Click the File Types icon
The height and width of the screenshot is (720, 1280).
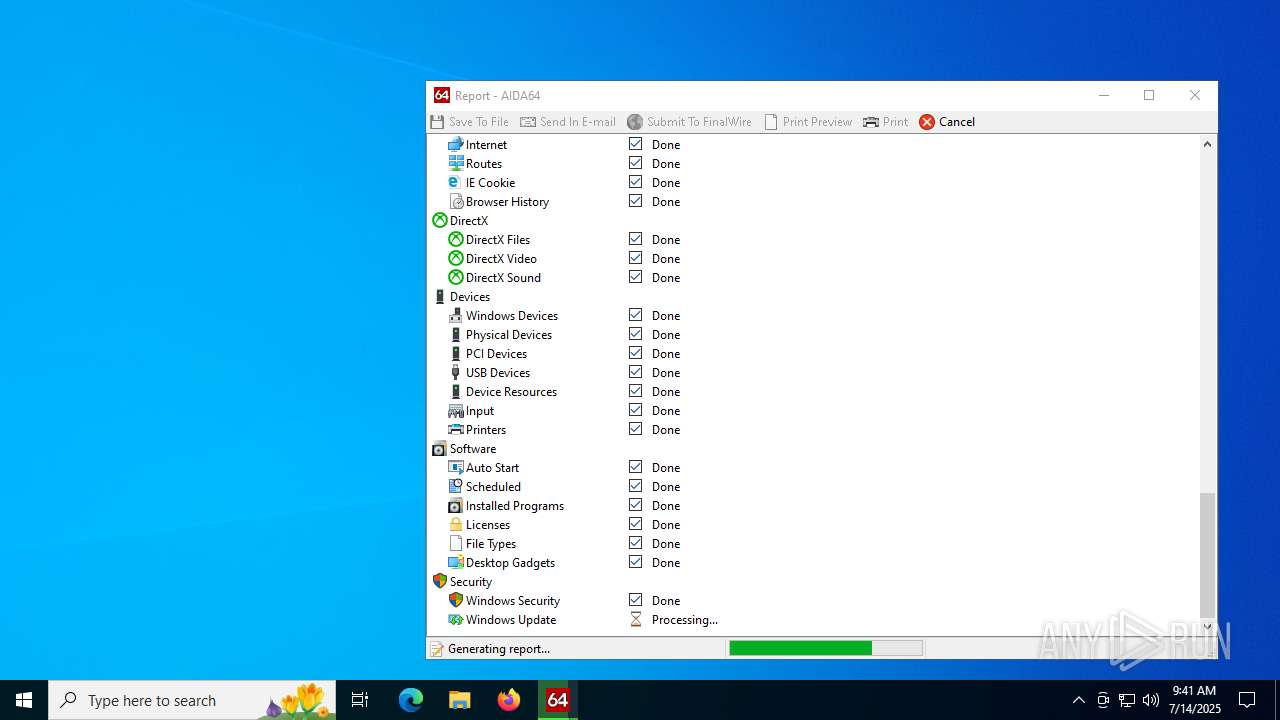tap(456, 543)
